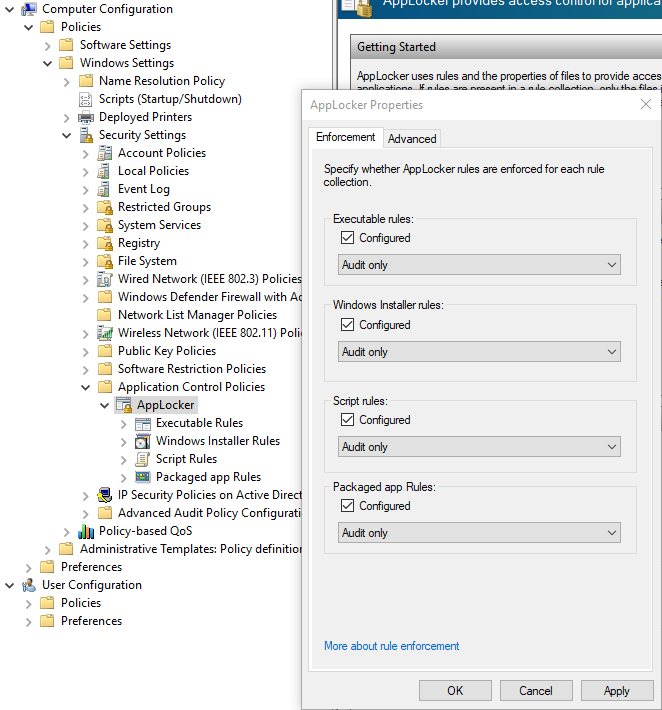This screenshot has width=662, height=710.
Task: Uncheck Configured under Script rules
Action: click(347, 420)
